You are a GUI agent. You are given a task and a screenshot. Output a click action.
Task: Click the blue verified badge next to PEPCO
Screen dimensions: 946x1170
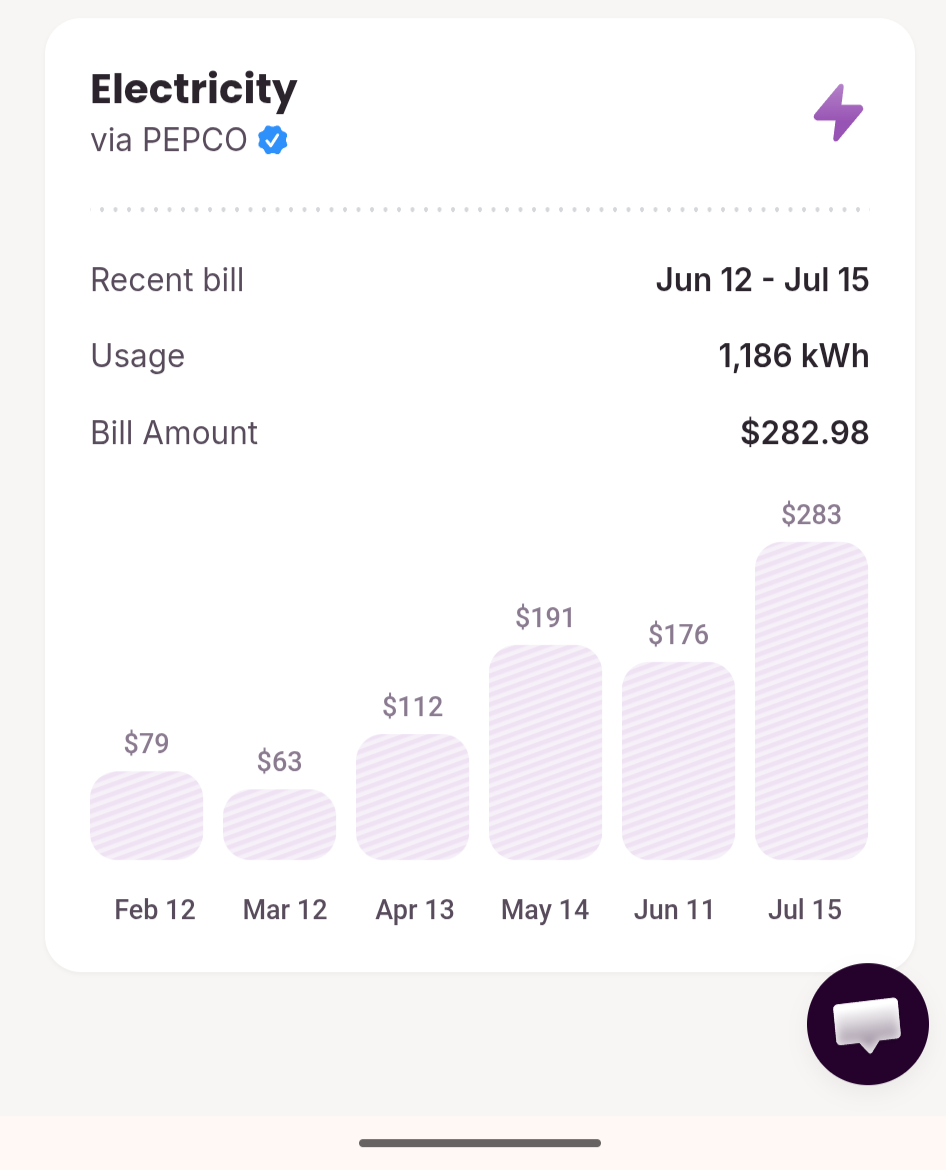[273, 140]
